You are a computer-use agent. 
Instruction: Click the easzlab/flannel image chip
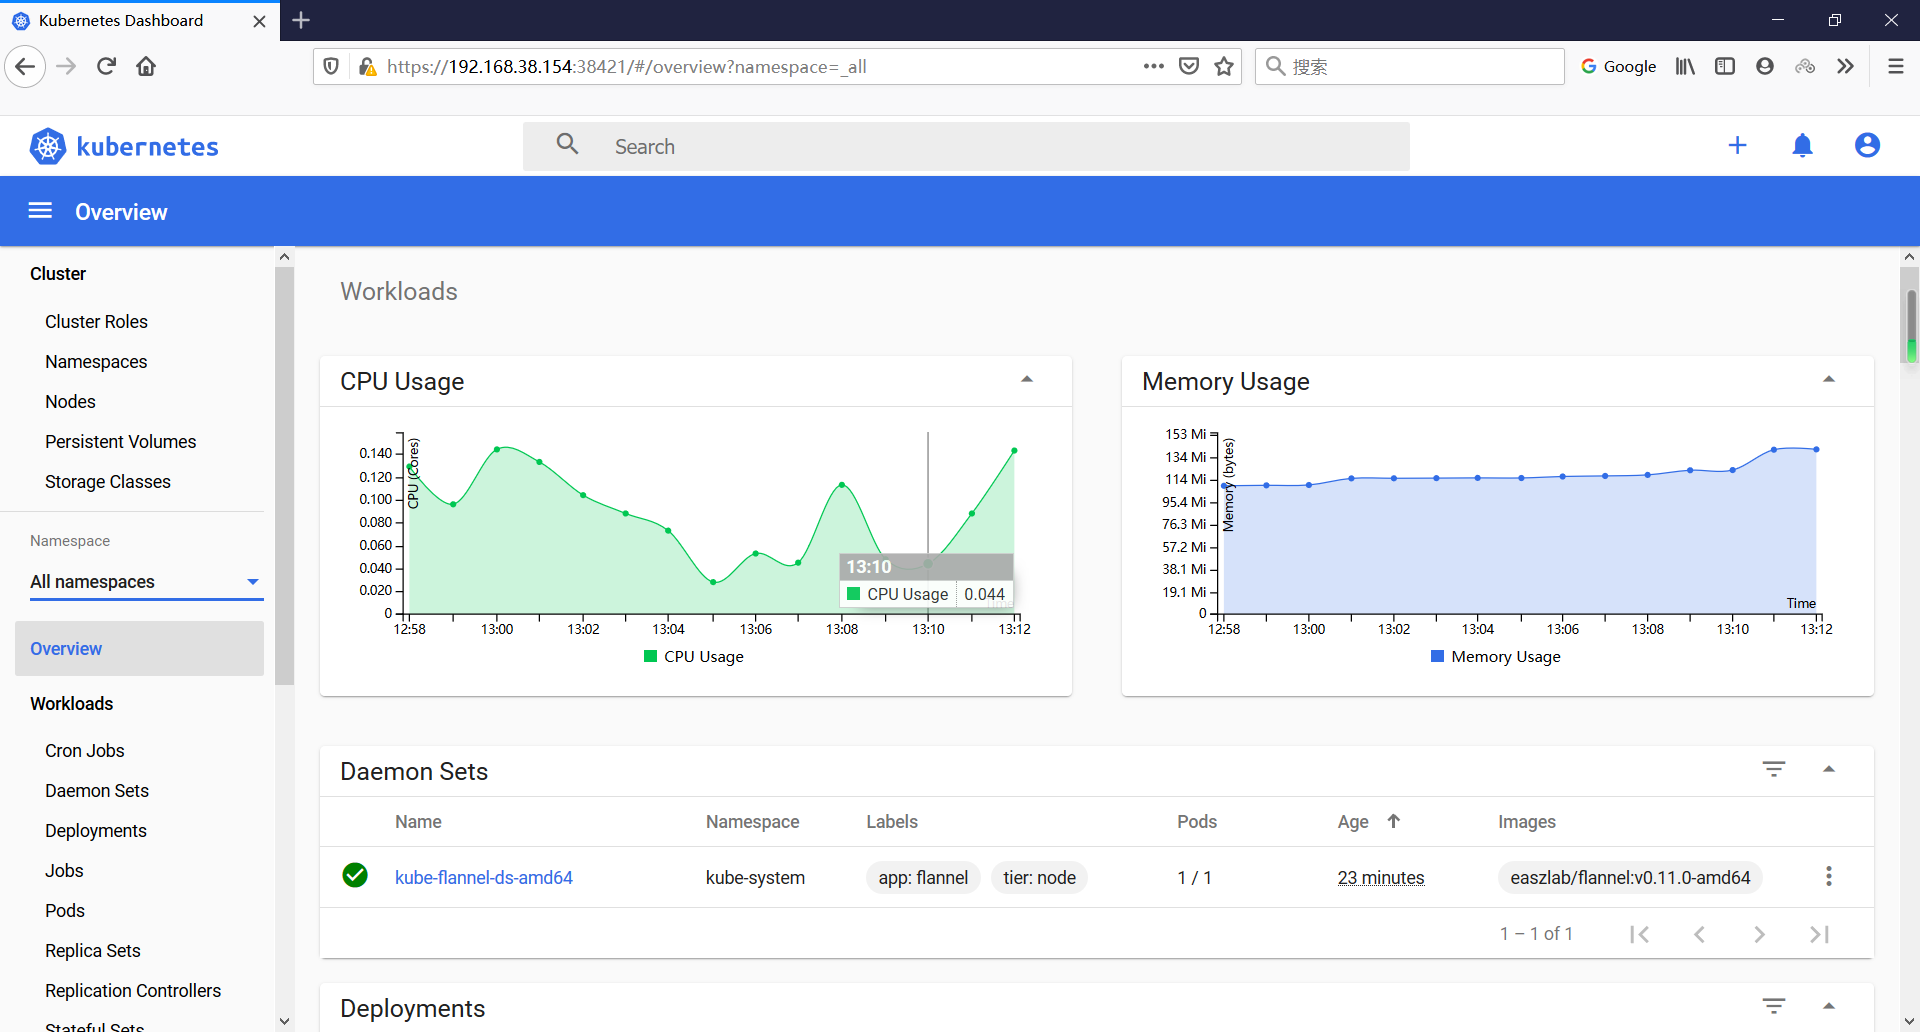click(x=1630, y=878)
